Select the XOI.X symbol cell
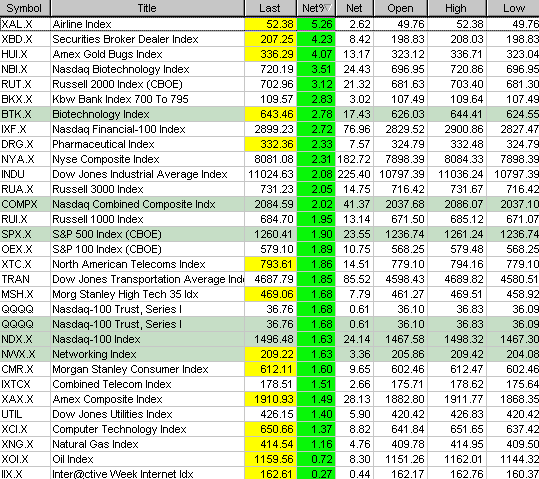Viewport: 539px width, 479px height. pyautogui.click(x=25, y=459)
